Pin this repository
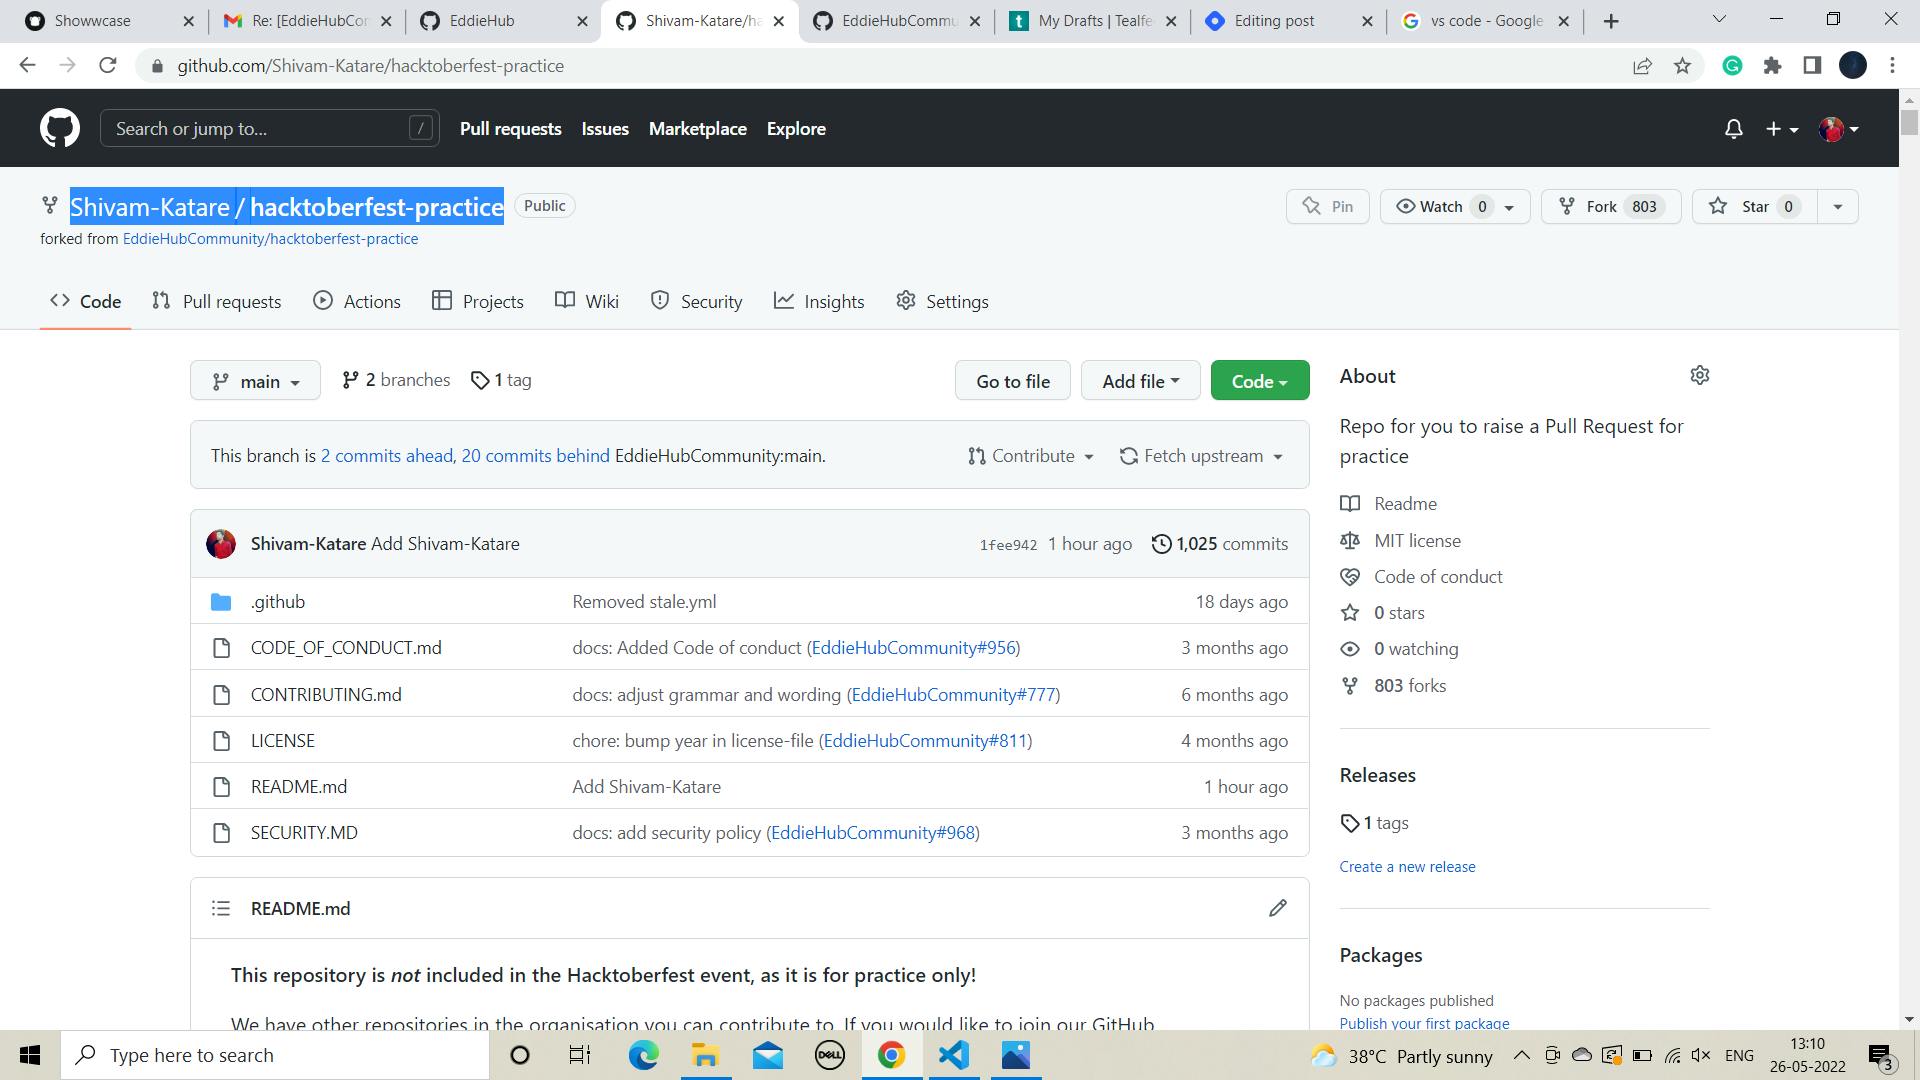The image size is (1920, 1080). (x=1328, y=206)
